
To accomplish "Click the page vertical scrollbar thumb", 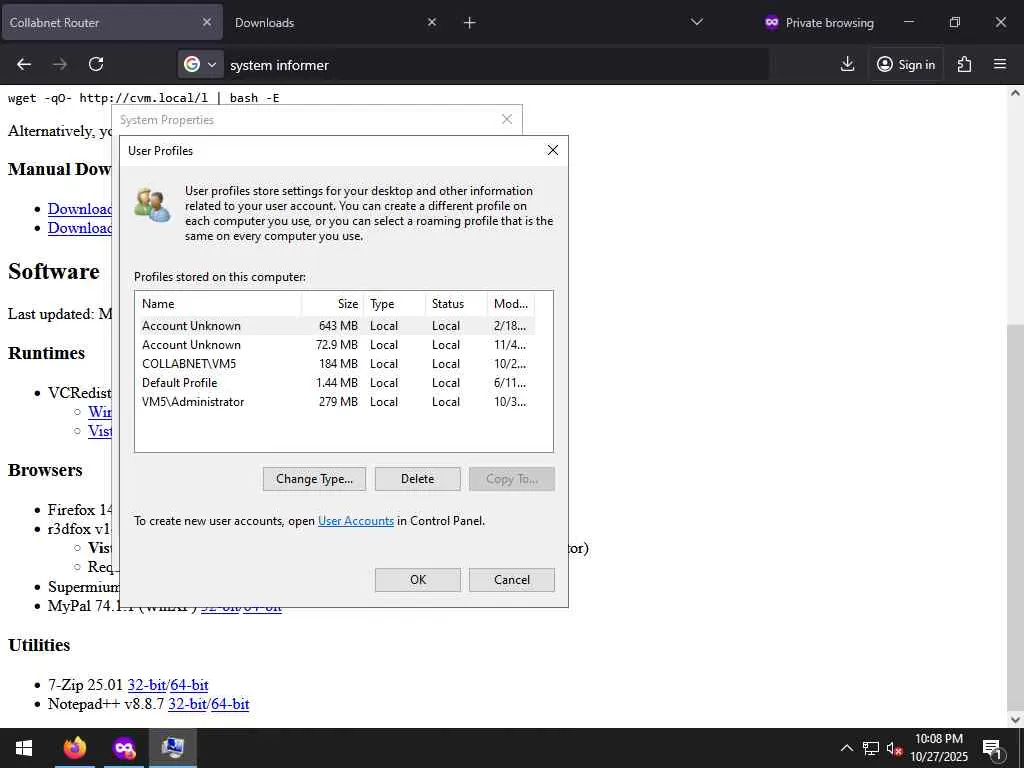I will (x=1015, y=516).
